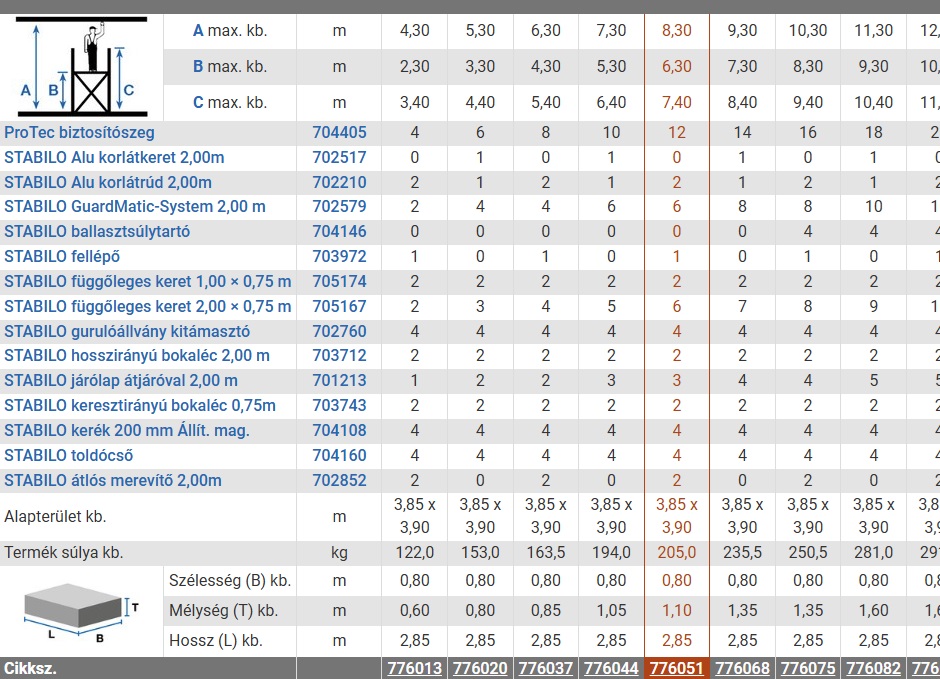This screenshot has height=679, width=940.
Task: Select the product weight value 194,0
Action: click(611, 553)
